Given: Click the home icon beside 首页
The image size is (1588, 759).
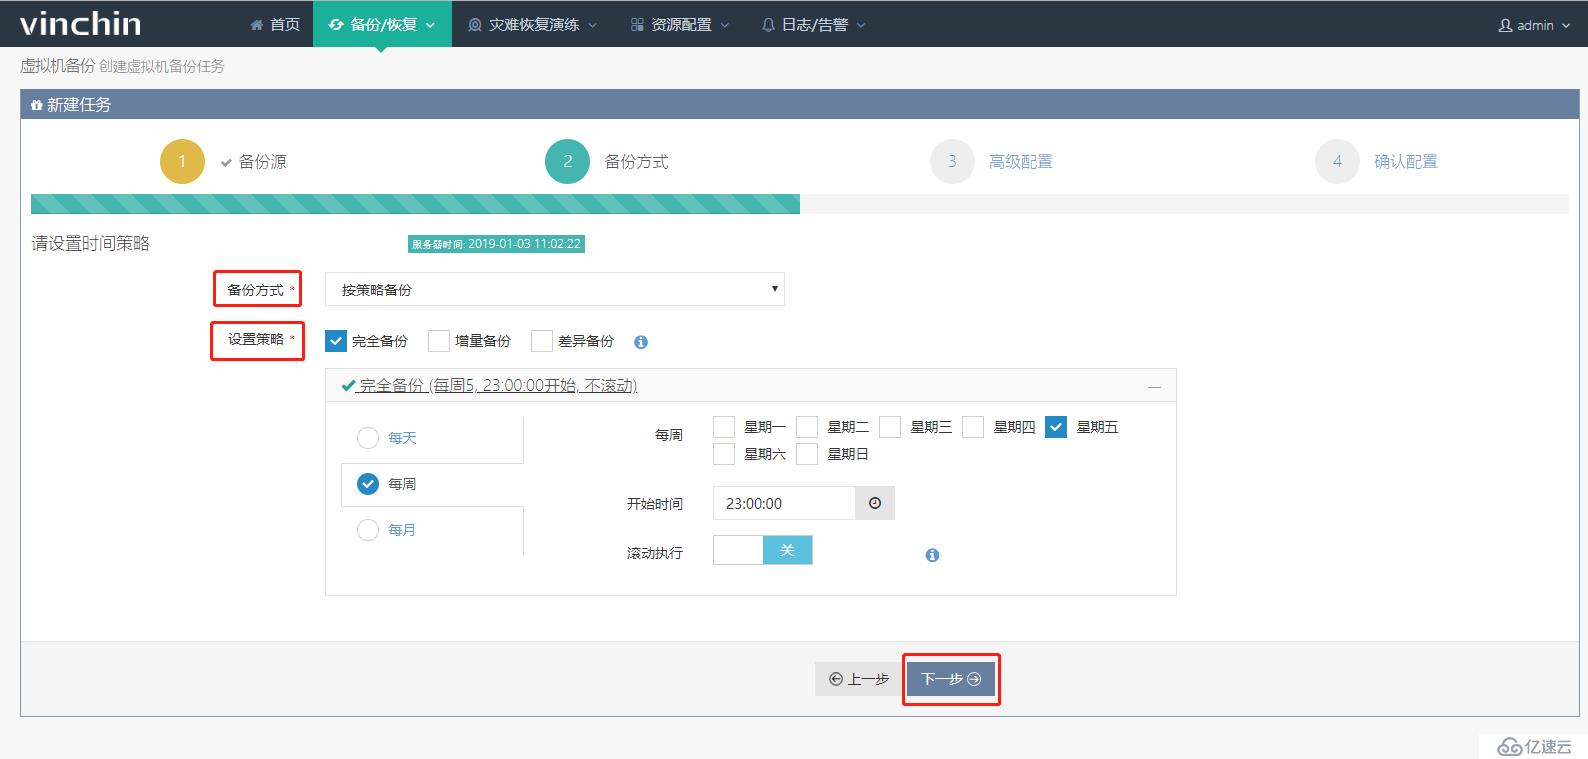Looking at the screenshot, I should [257, 25].
